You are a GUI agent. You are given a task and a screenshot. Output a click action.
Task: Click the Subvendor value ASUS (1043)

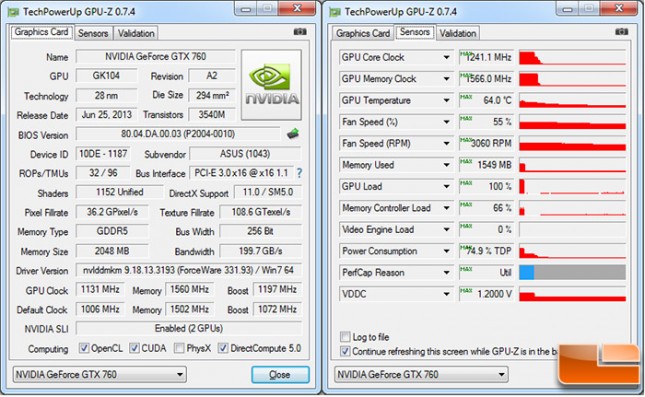coord(245,154)
